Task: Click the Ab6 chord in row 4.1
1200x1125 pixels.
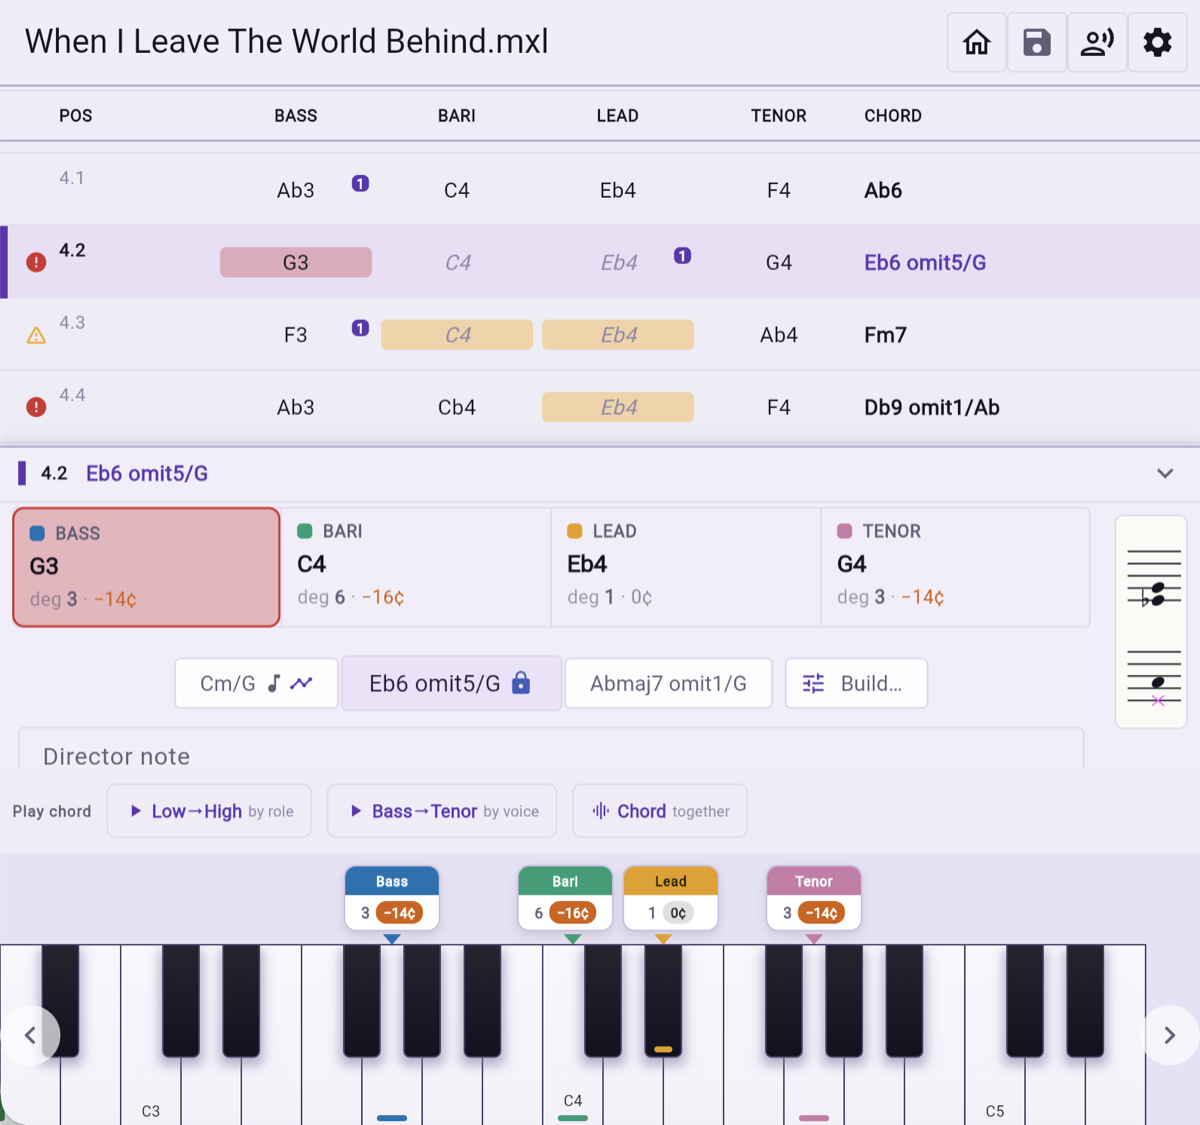Action: pos(883,190)
